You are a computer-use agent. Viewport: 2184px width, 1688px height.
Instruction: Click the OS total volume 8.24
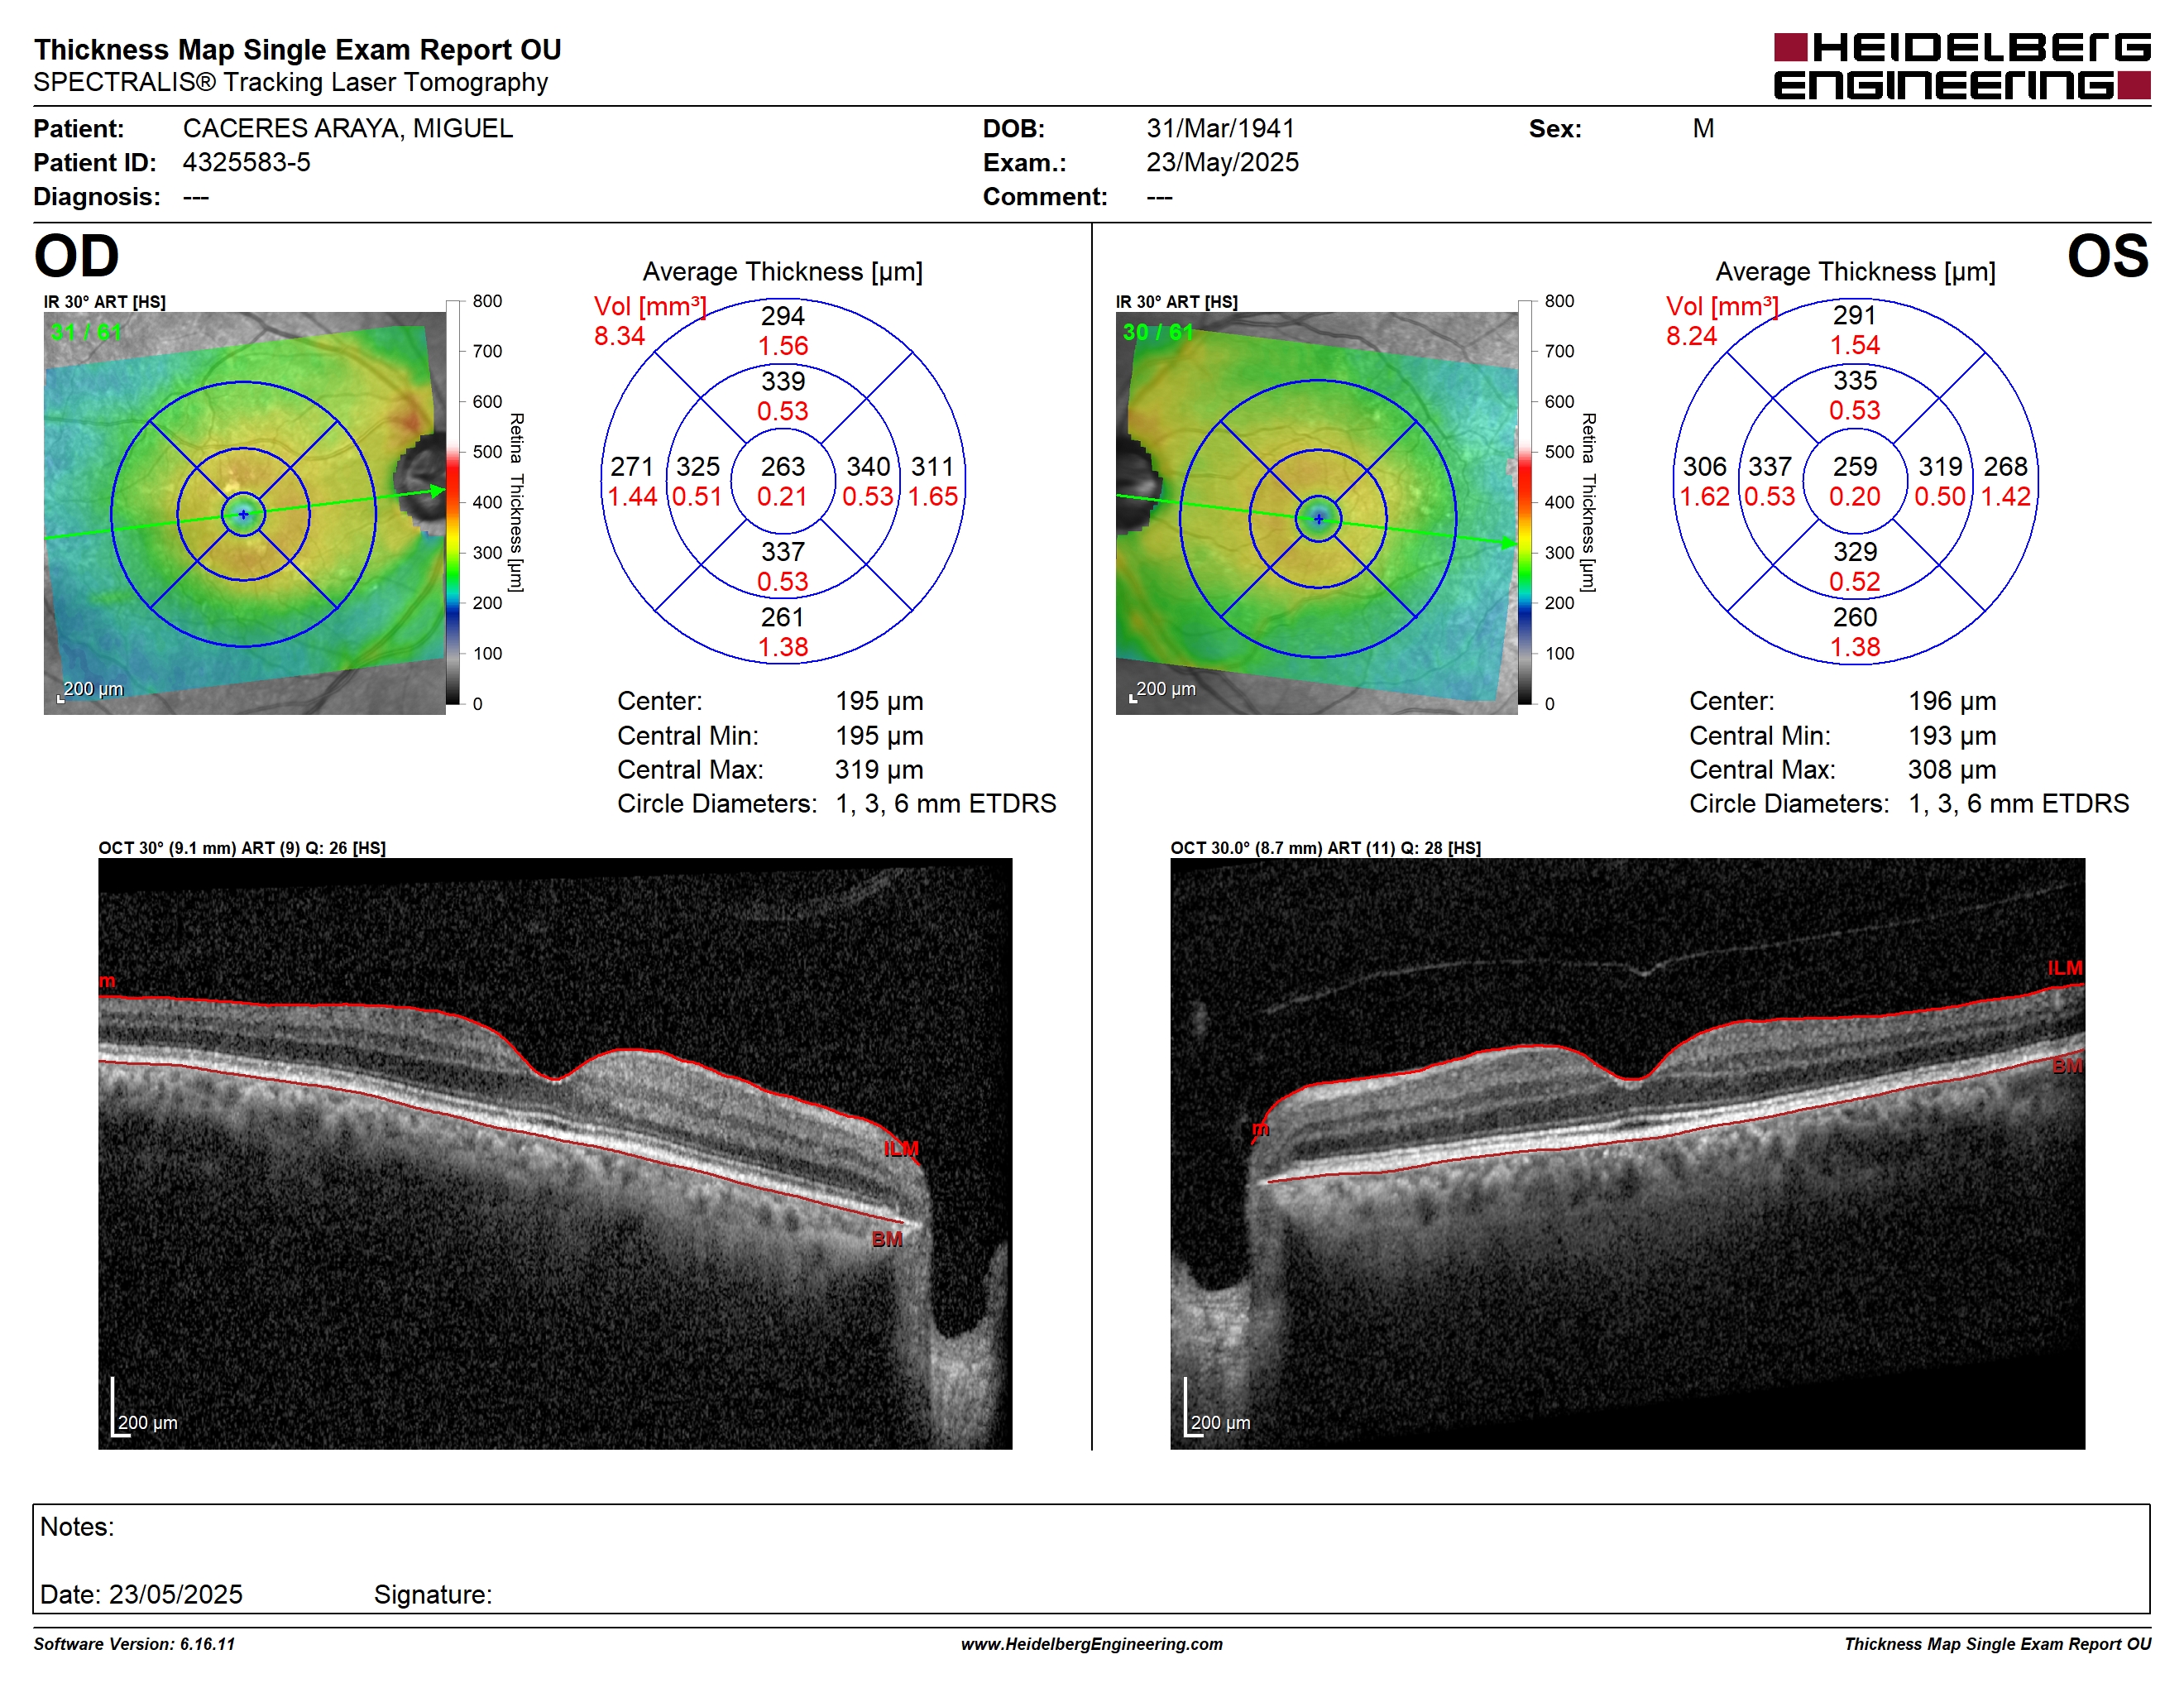(1691, 336)
